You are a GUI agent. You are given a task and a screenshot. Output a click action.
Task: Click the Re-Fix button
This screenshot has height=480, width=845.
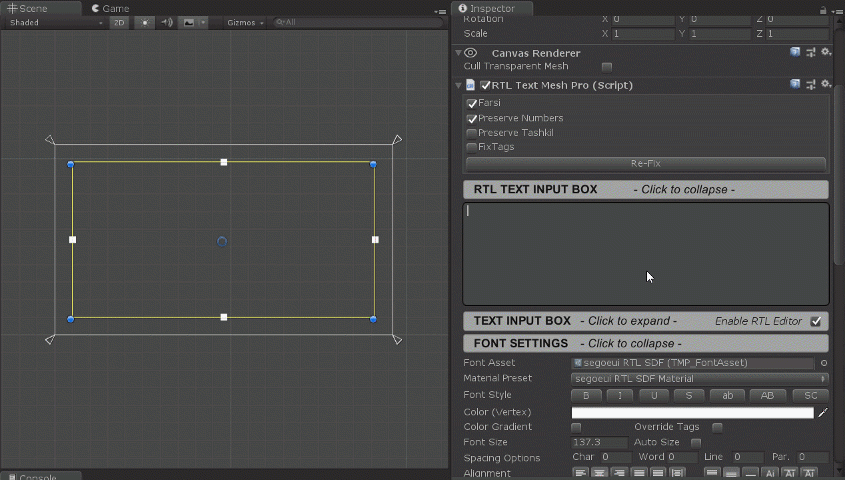[x=646, y=163]
